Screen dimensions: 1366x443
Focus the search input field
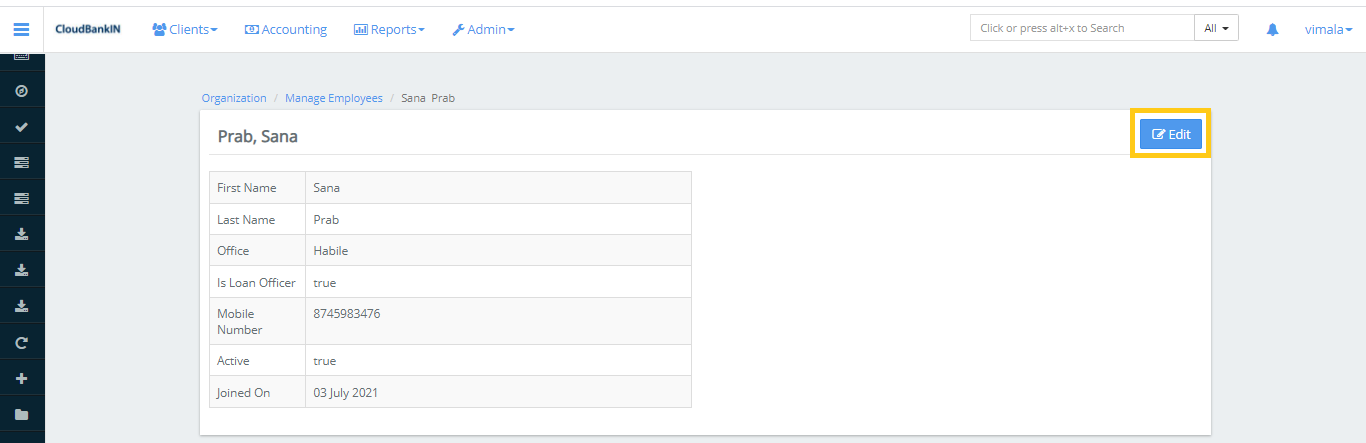click(x=1081, y=28)
